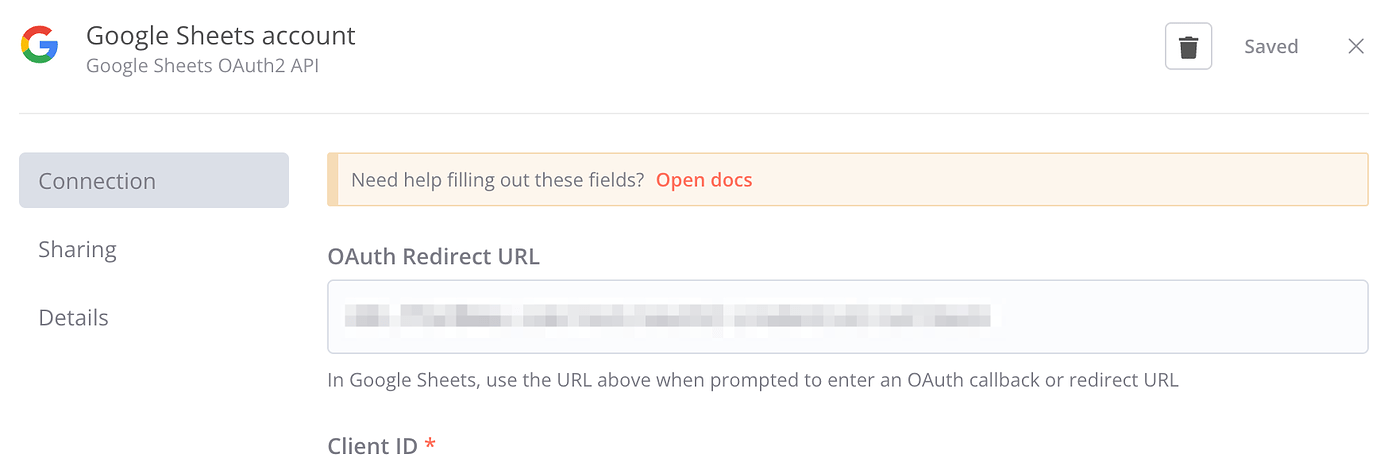Screen dimensions: 1380x462
Task: Open docs link in the help banner
Action: pyautogui.click(x=704, y=180)
